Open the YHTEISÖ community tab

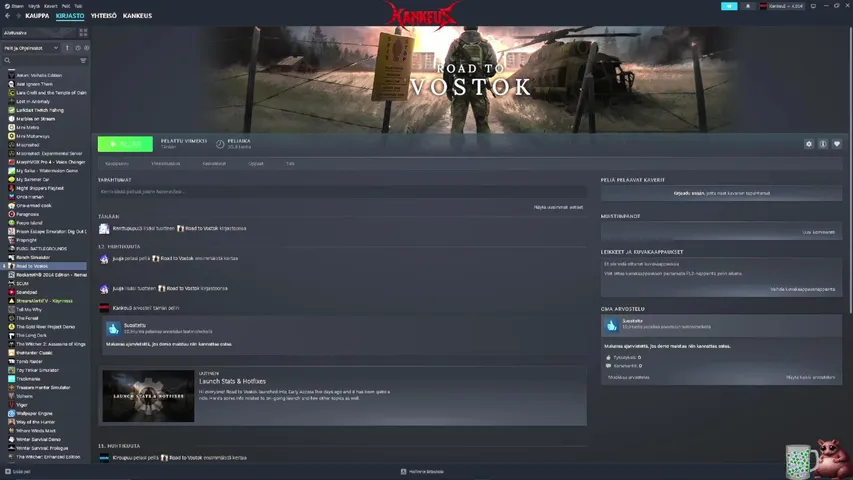103,16
